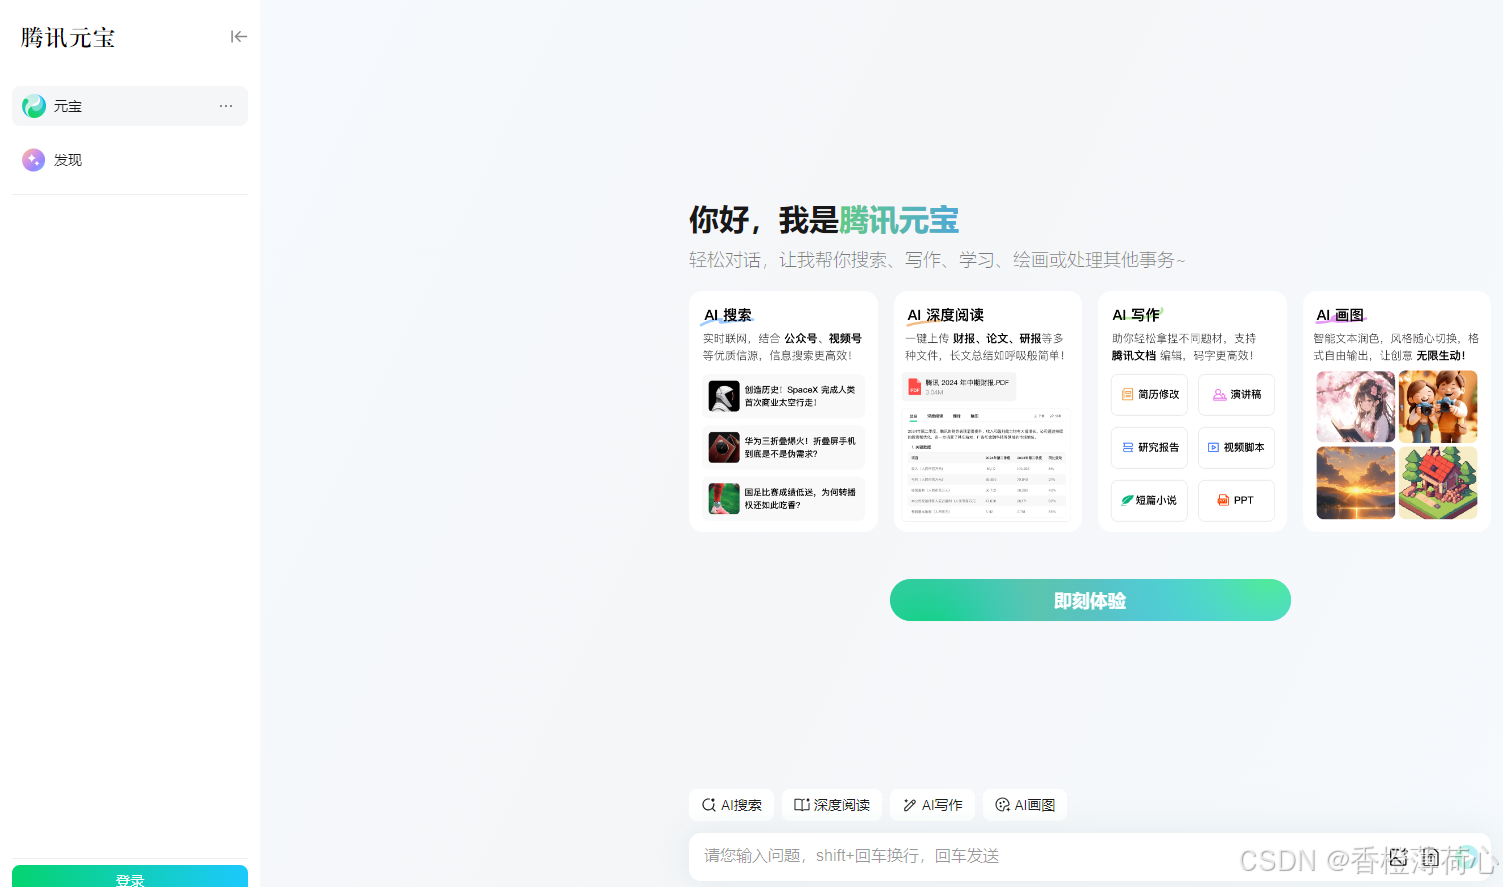The image size is (1503, 887).
Task: Open the 发现 sidebar entry
Action: click(x=130, y=160)
